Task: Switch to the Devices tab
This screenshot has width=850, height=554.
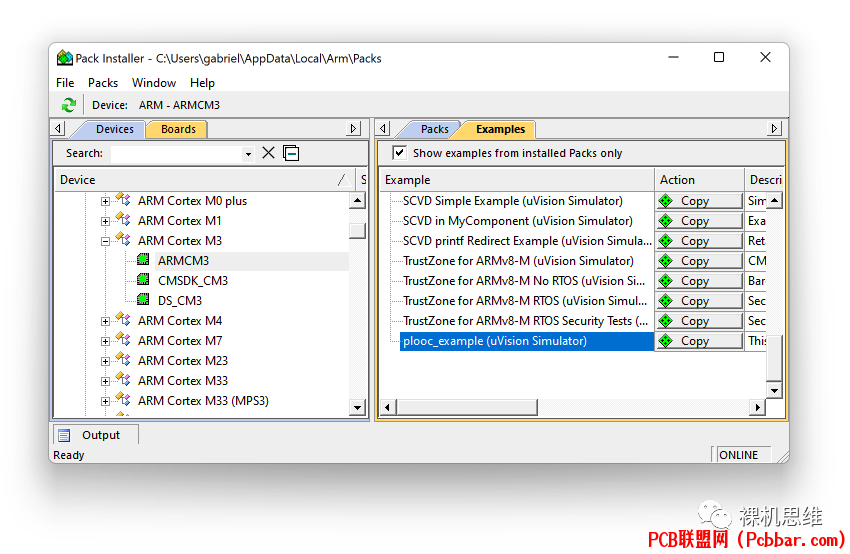Action: [114, 129]
